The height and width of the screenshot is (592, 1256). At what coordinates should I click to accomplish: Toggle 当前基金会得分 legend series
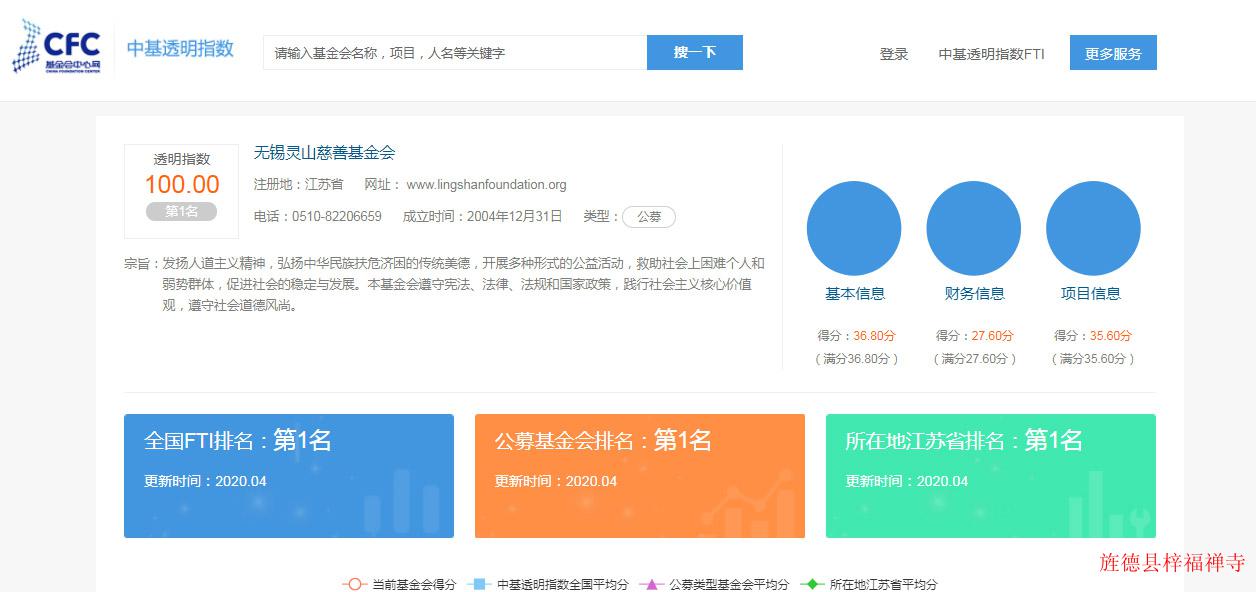click(x=399, y=584)
